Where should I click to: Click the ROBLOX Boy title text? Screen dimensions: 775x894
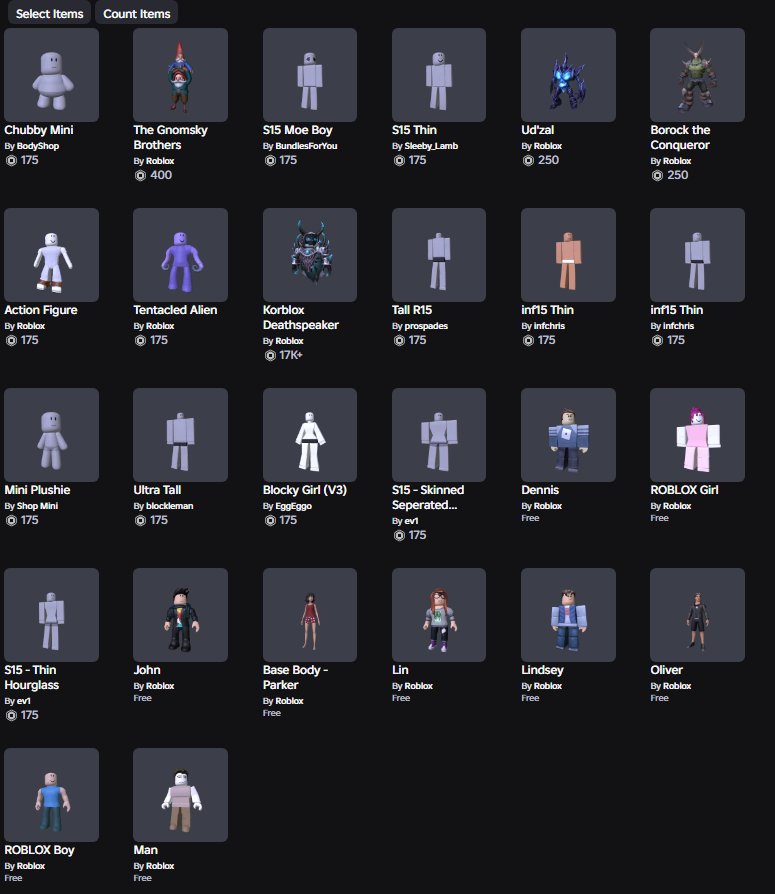(x=39, y=850)
